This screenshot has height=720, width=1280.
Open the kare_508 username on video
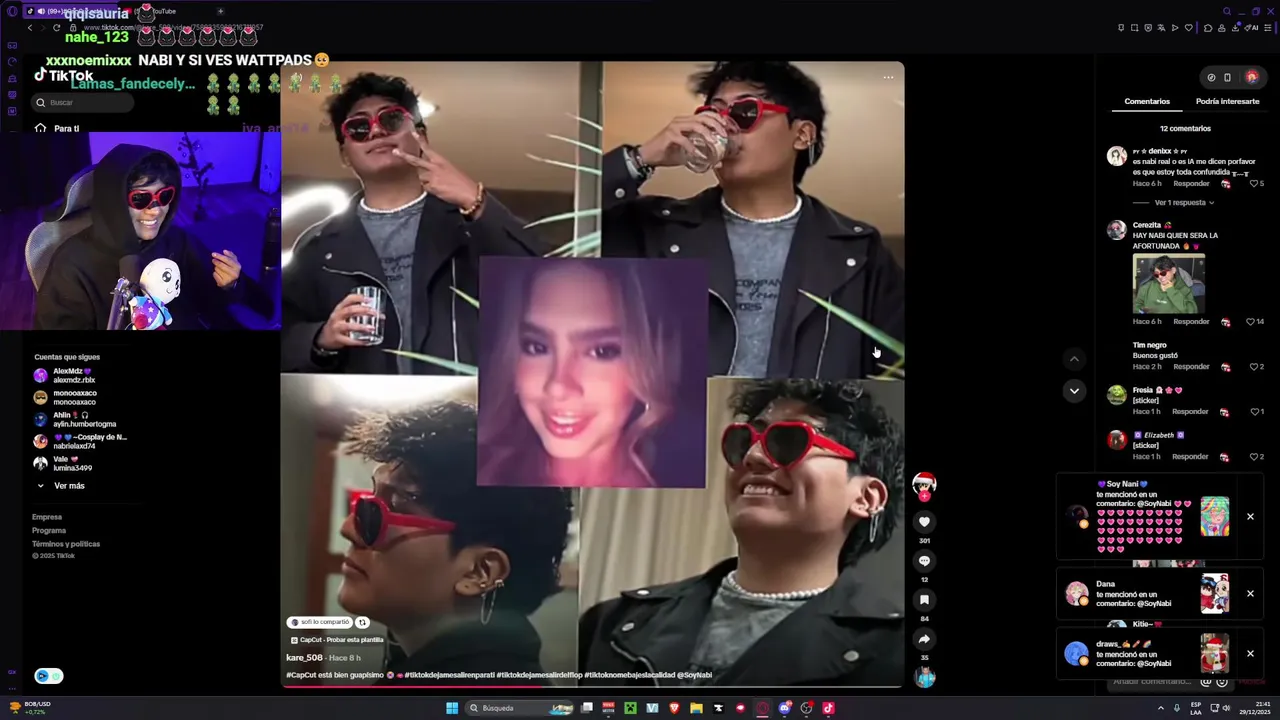[x=304, y=658]
